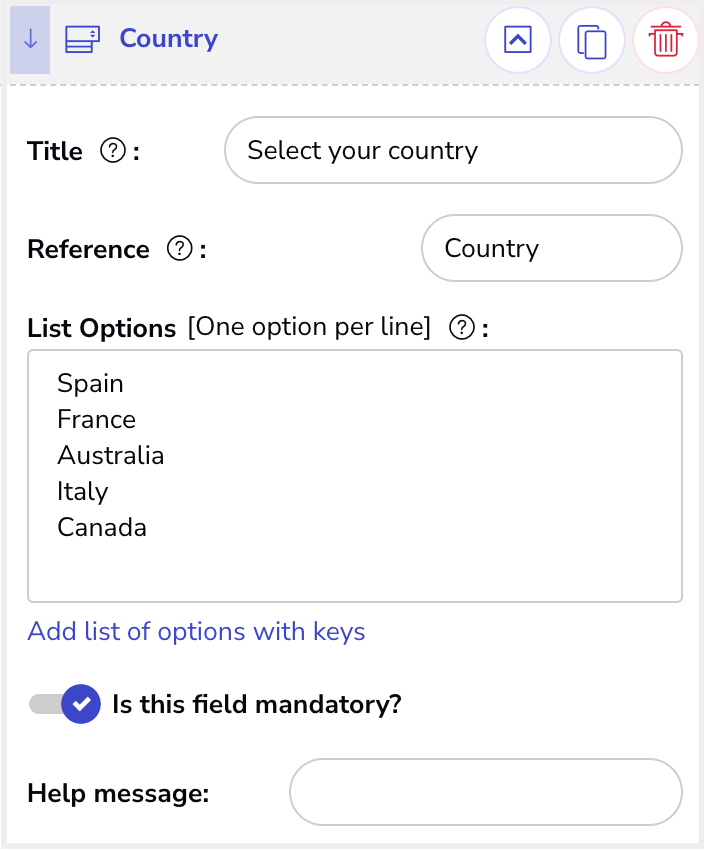
Task: Click the France option line
Action: 96,420
